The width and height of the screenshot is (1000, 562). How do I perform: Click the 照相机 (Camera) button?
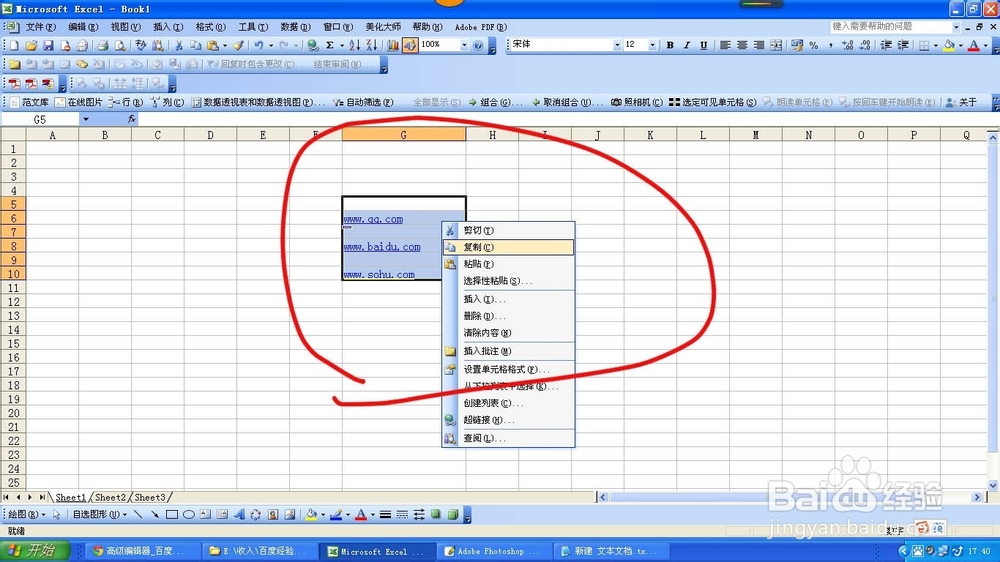coord(637,102)
